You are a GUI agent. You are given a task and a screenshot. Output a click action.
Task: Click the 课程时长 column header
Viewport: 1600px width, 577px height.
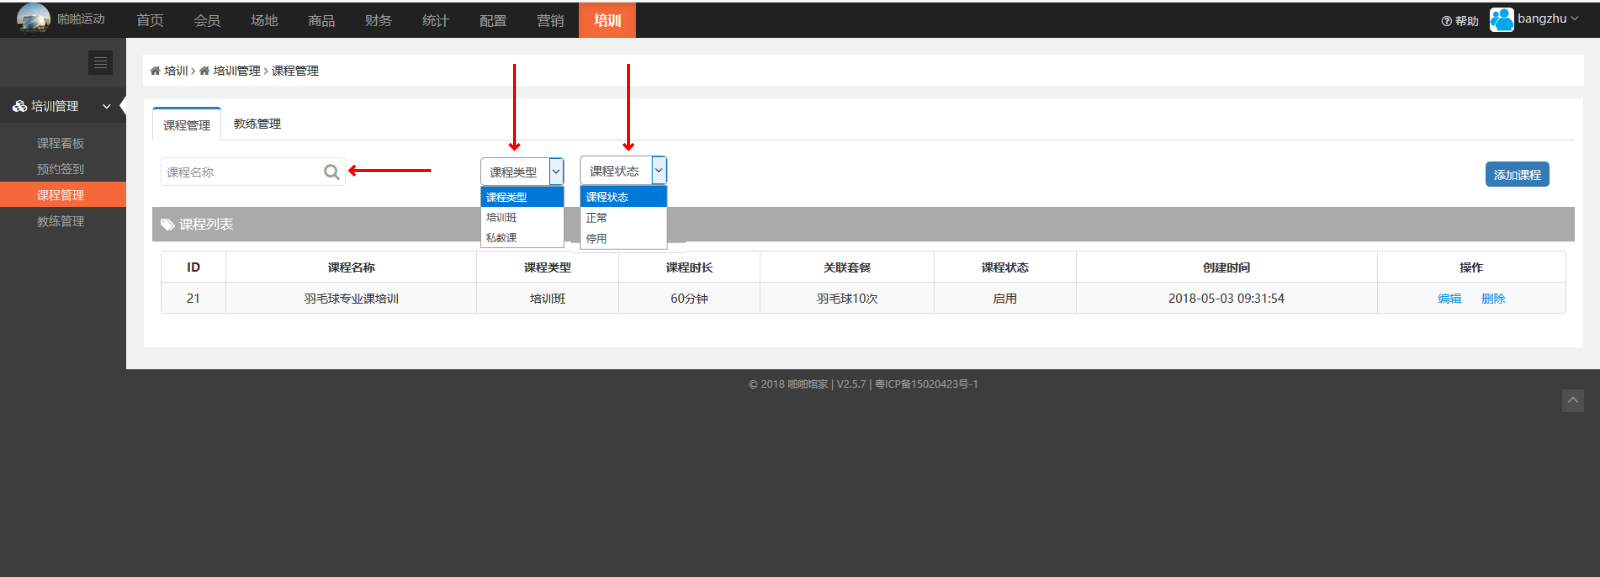pyautogui.click(x=689, y=268)
